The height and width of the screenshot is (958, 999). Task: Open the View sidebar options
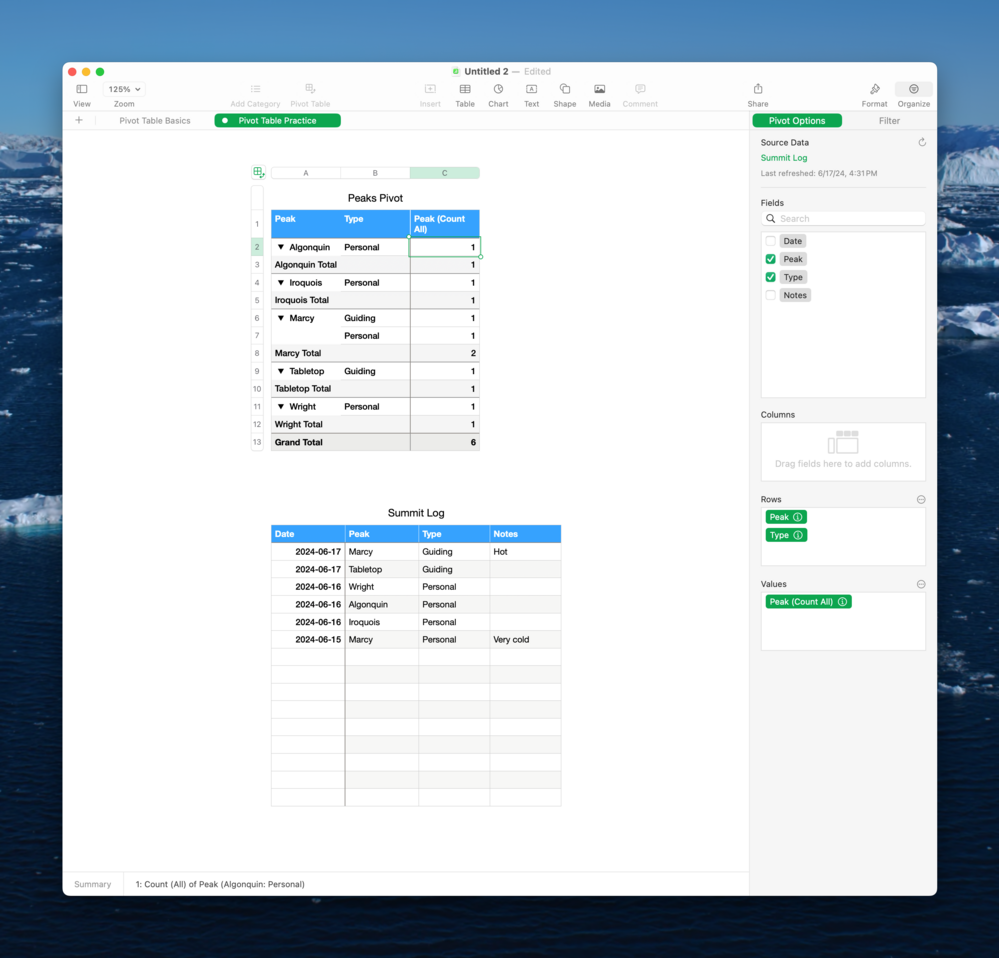82,89
